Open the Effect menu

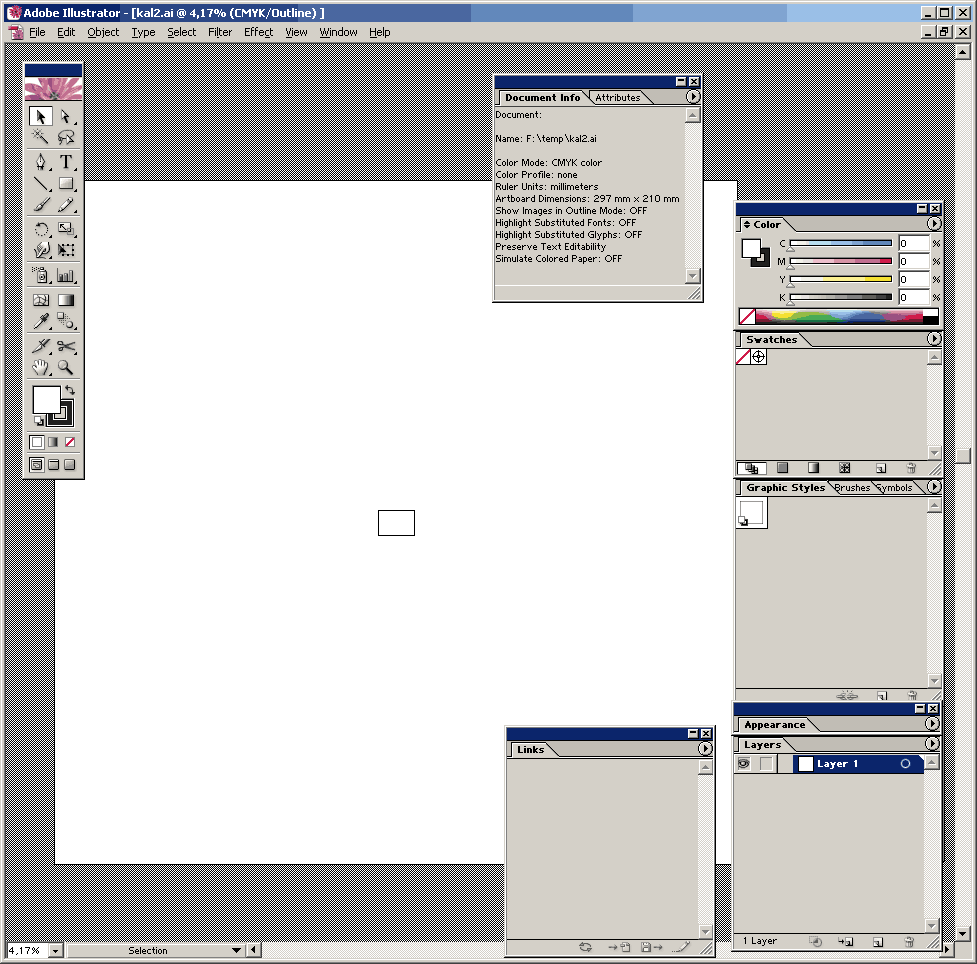tap(258, 32)
